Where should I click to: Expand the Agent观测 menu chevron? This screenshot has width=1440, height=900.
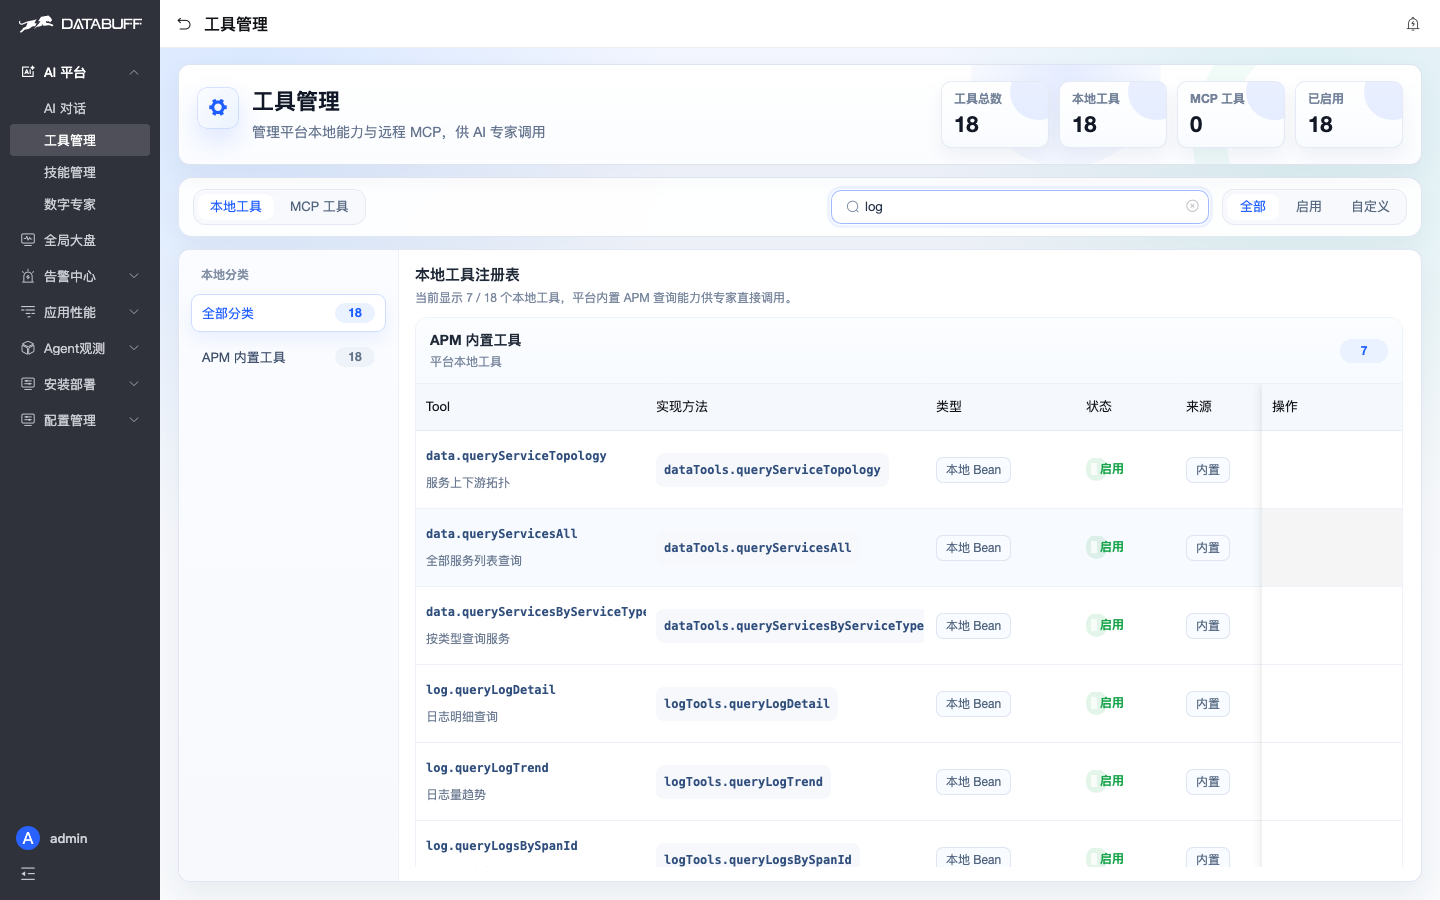click(x=134, y=348)
